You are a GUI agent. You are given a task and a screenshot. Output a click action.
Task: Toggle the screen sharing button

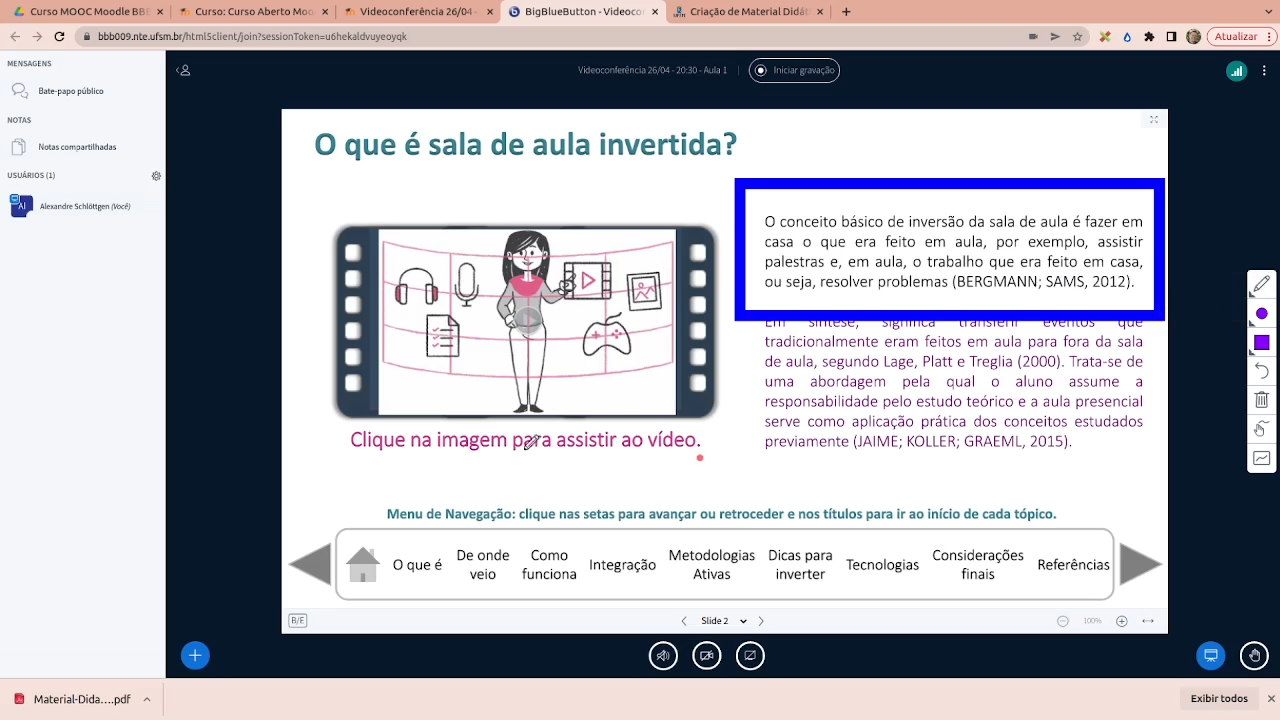tap(750, 656)
